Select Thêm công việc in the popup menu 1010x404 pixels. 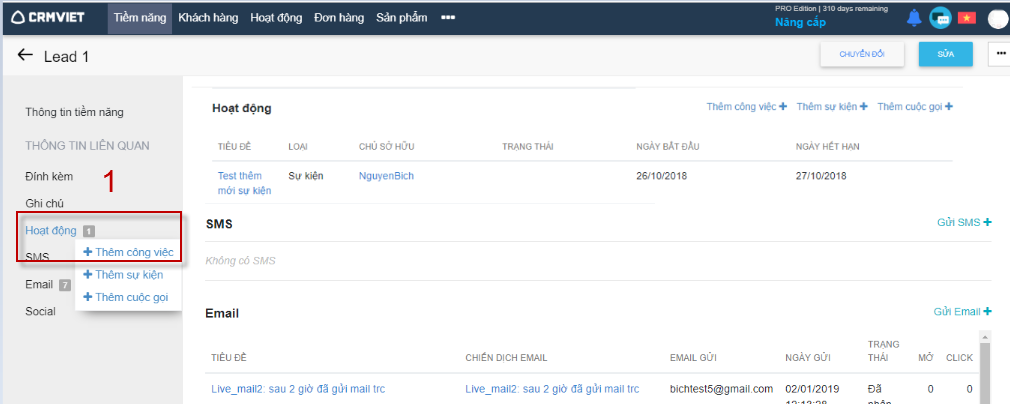[x=128, y=252]
